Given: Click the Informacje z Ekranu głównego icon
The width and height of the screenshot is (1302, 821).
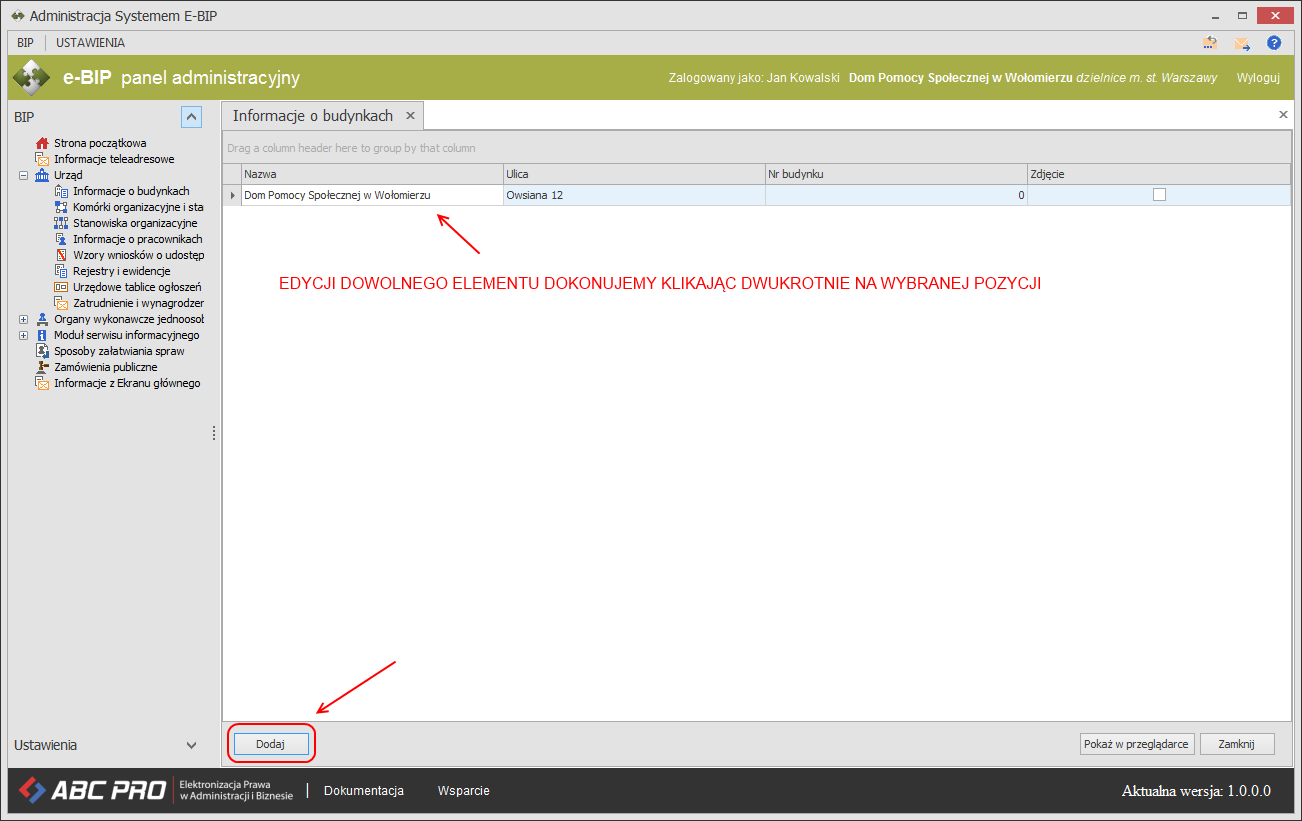Looking at the screenshot, I should pyautogui.click(x=42, y=383).
